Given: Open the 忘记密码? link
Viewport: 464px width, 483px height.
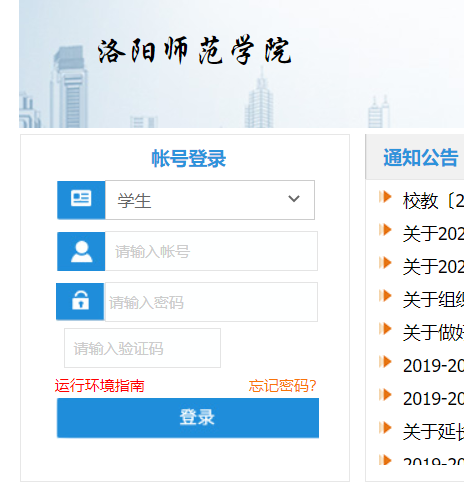Looking at the screenshot, I should [282, 386].
